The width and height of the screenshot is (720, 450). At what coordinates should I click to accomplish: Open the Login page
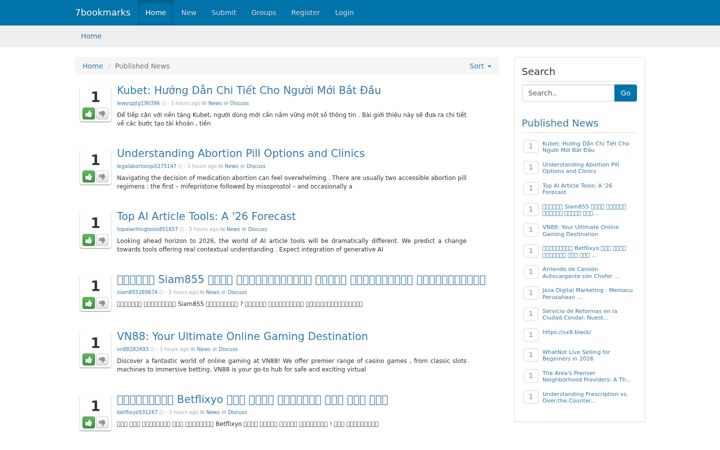tap(344, 12)
